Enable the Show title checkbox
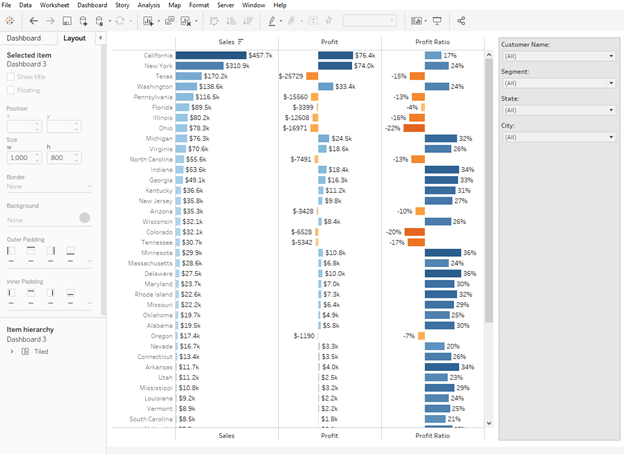Viewport: 624px width, 454px height. click(x=11, y=76)
